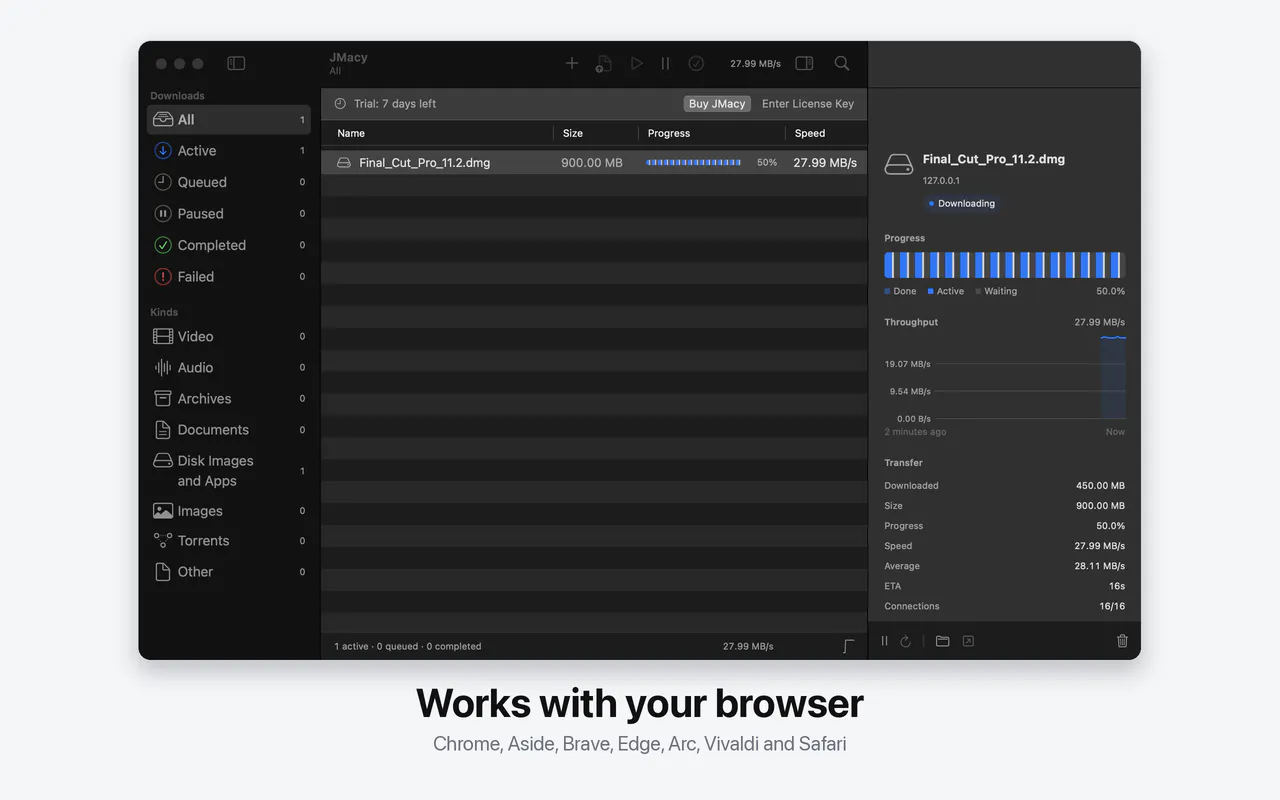
Task: Click the segmented progress bar in inspector
Action: tap(1005, 265)
